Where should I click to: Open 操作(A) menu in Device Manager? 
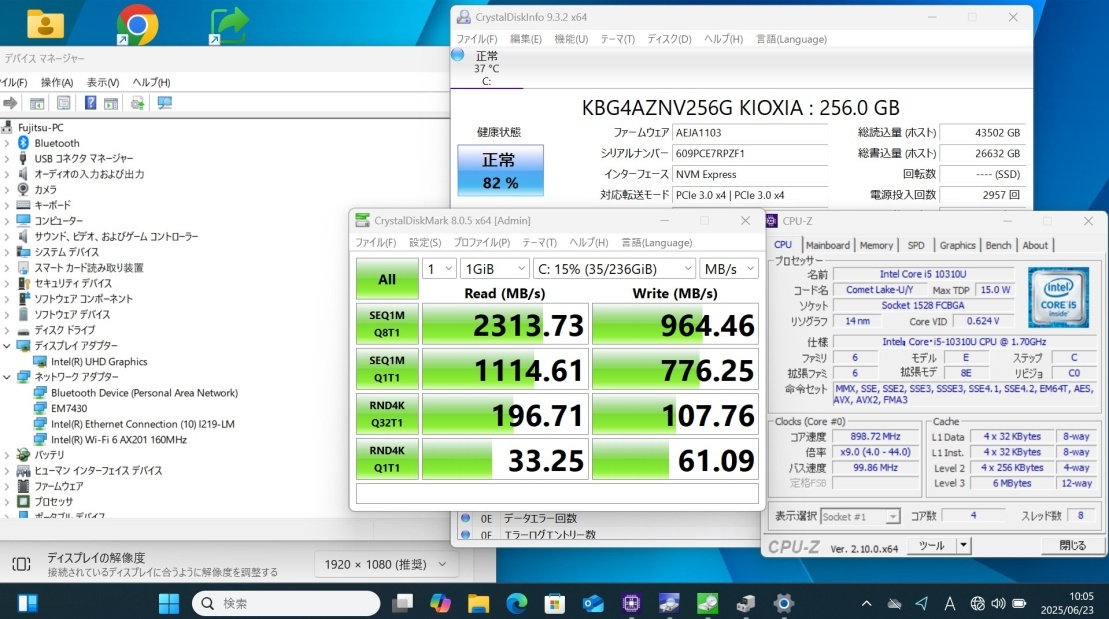[57, 82]
